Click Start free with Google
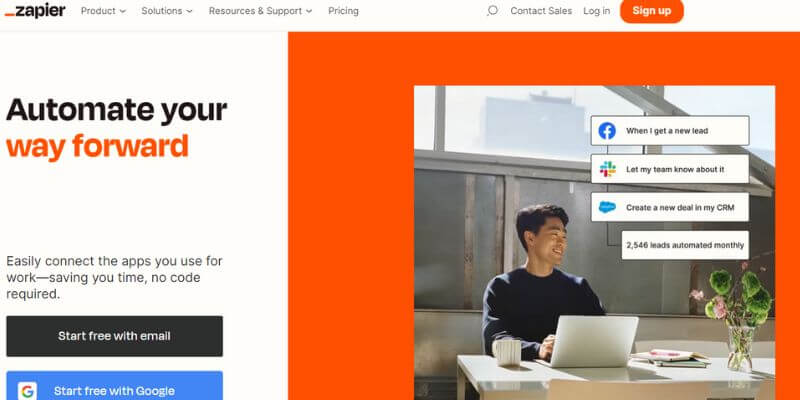Image resolution: width=800 pixels, height=400 pixels. tap(114, 386)
